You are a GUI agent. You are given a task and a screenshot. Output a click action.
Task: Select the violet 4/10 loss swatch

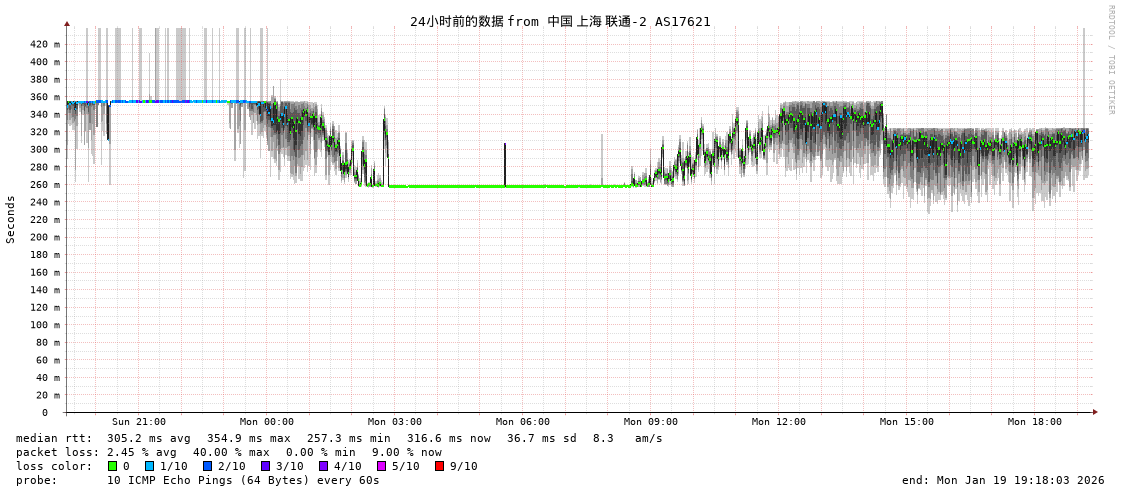[x=323, y=466]
